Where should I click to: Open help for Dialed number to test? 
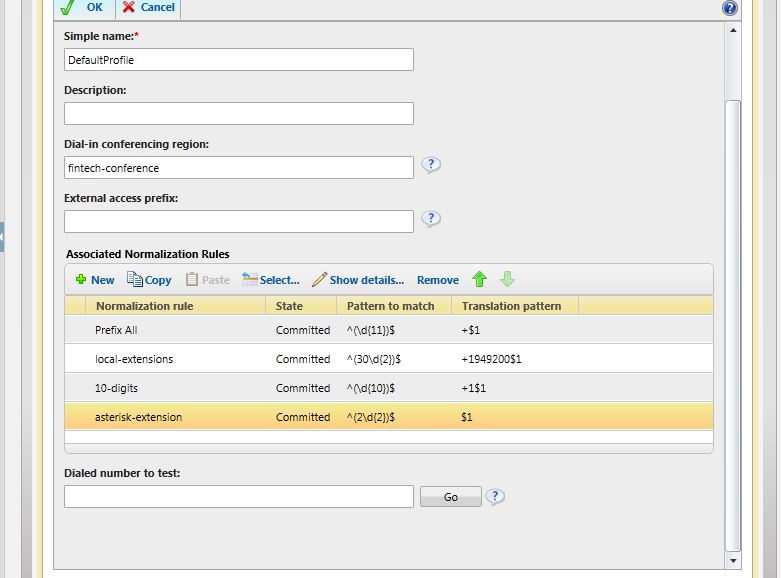click(x=494, y=497)
